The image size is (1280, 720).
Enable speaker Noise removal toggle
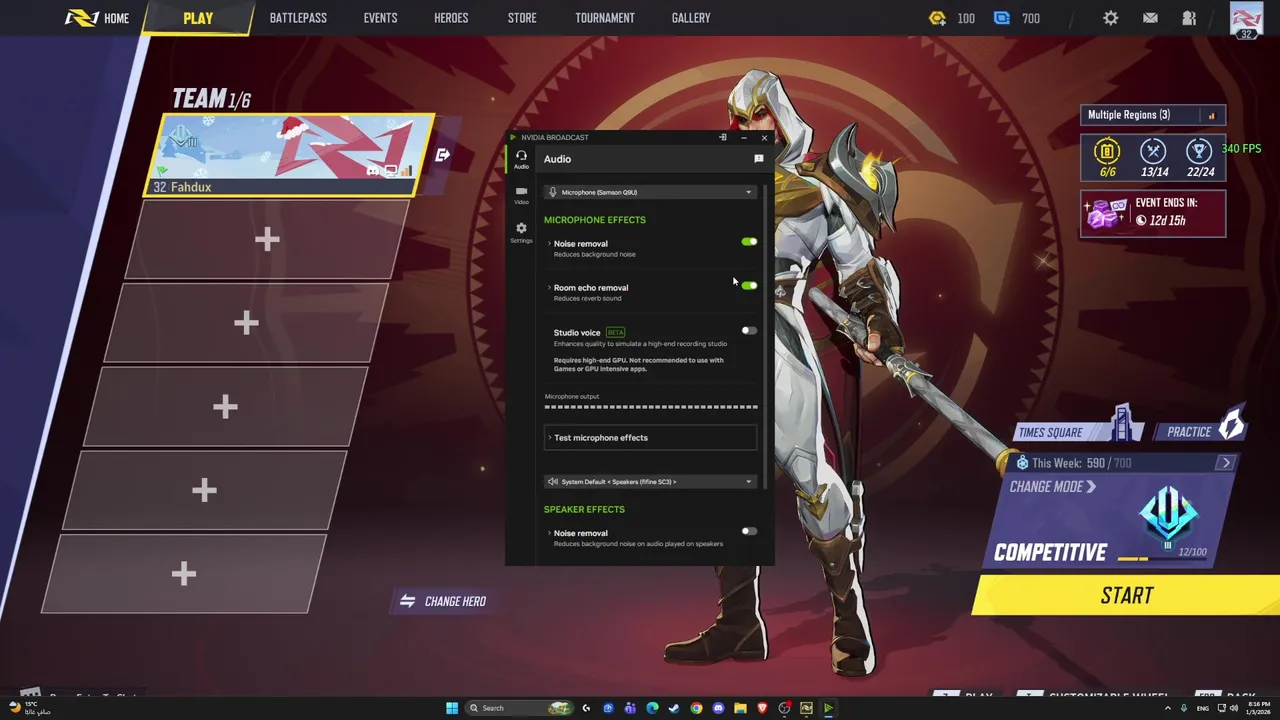tap(749, 531)
